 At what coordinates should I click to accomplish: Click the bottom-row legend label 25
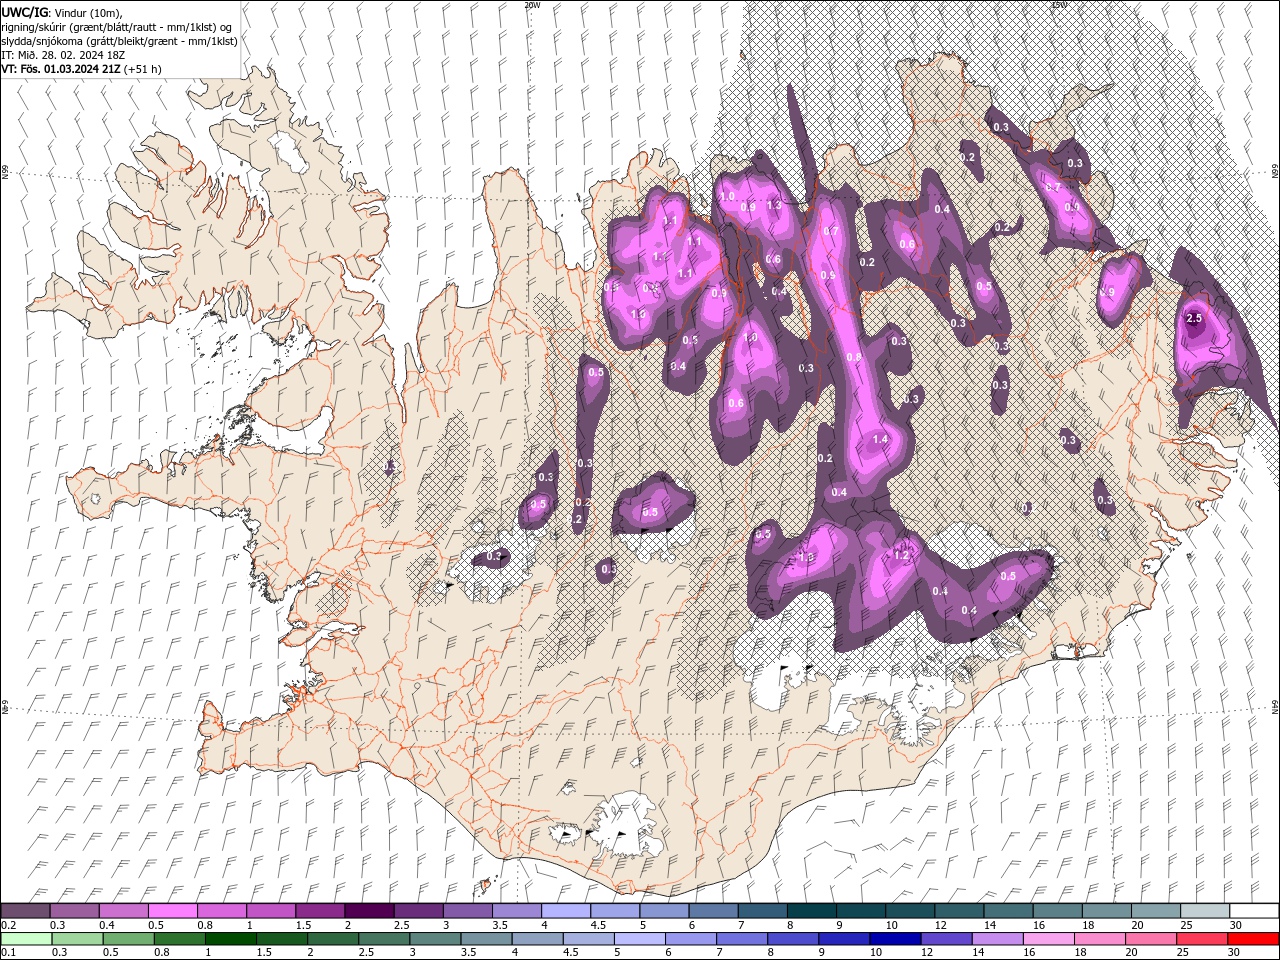pos(1184,953)
